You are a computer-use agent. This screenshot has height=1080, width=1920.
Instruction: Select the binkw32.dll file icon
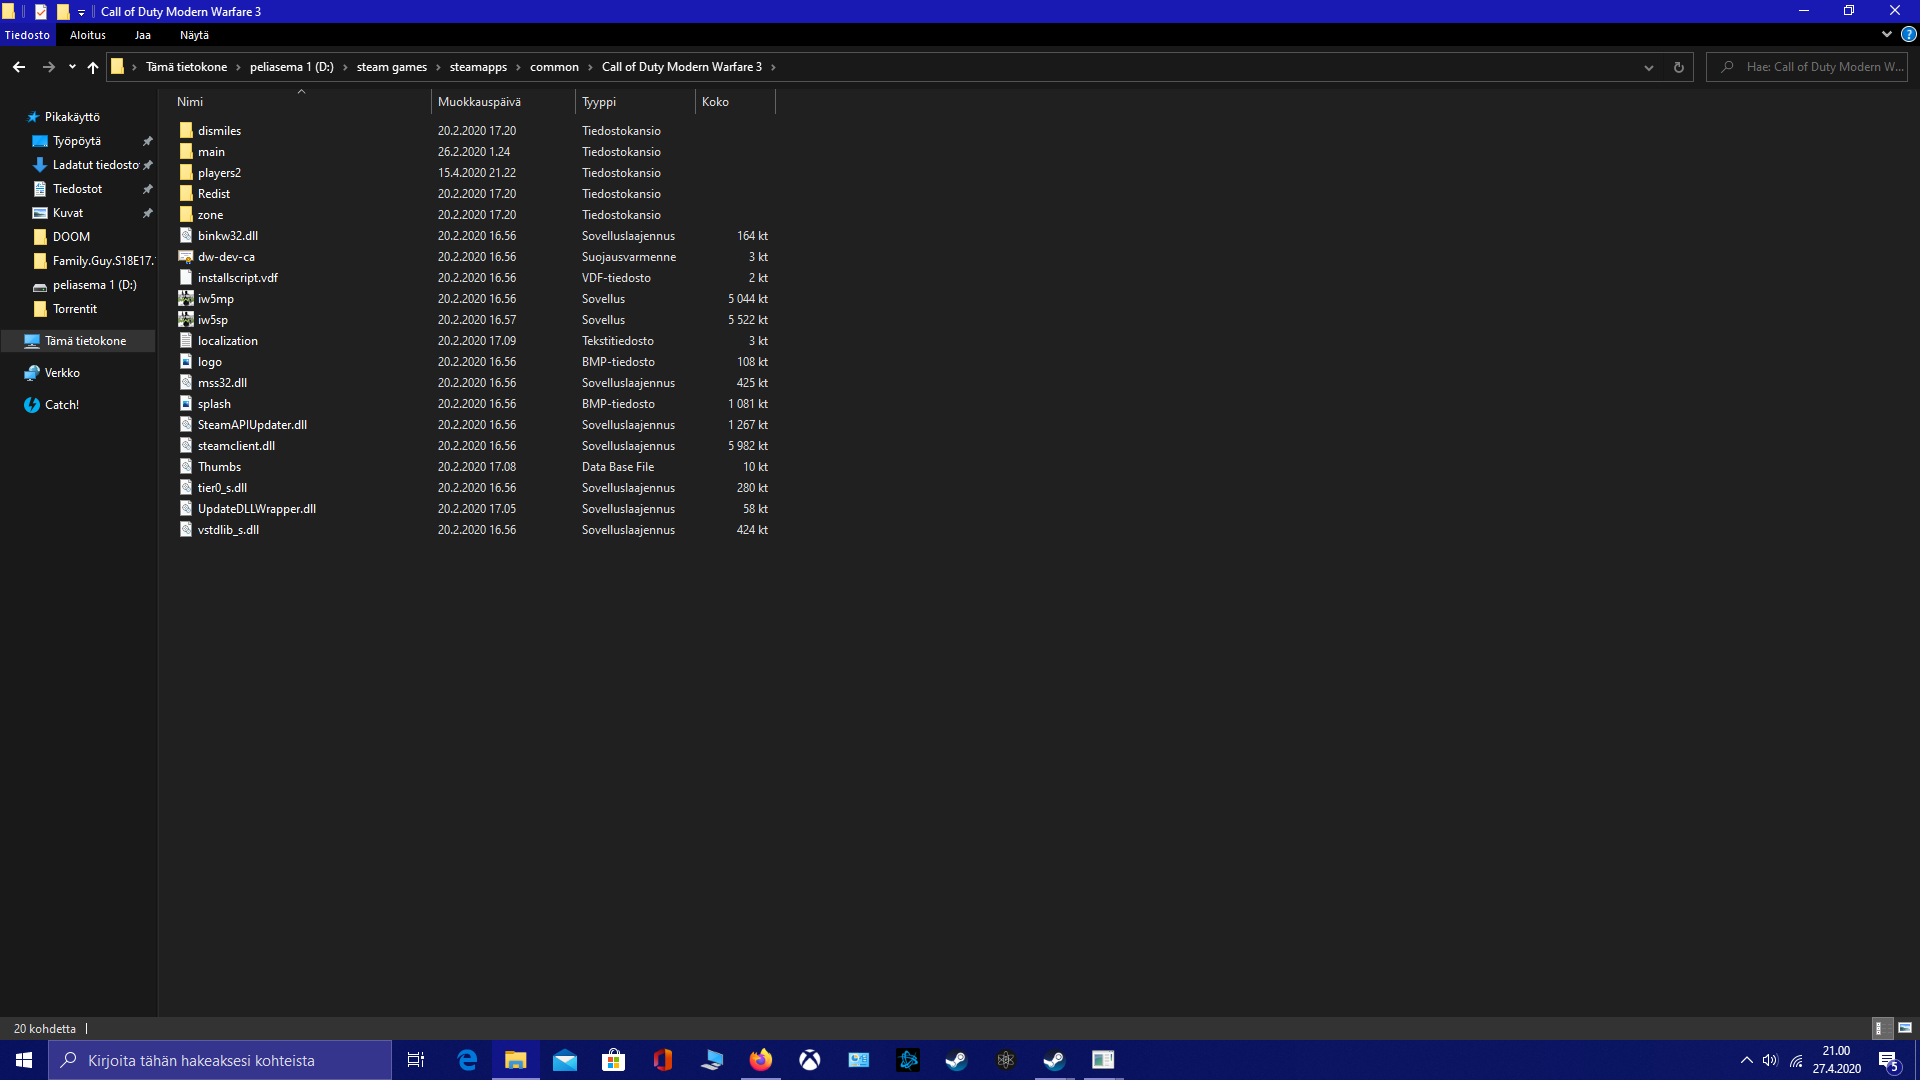pyautogui.click(x=186, y=236)
